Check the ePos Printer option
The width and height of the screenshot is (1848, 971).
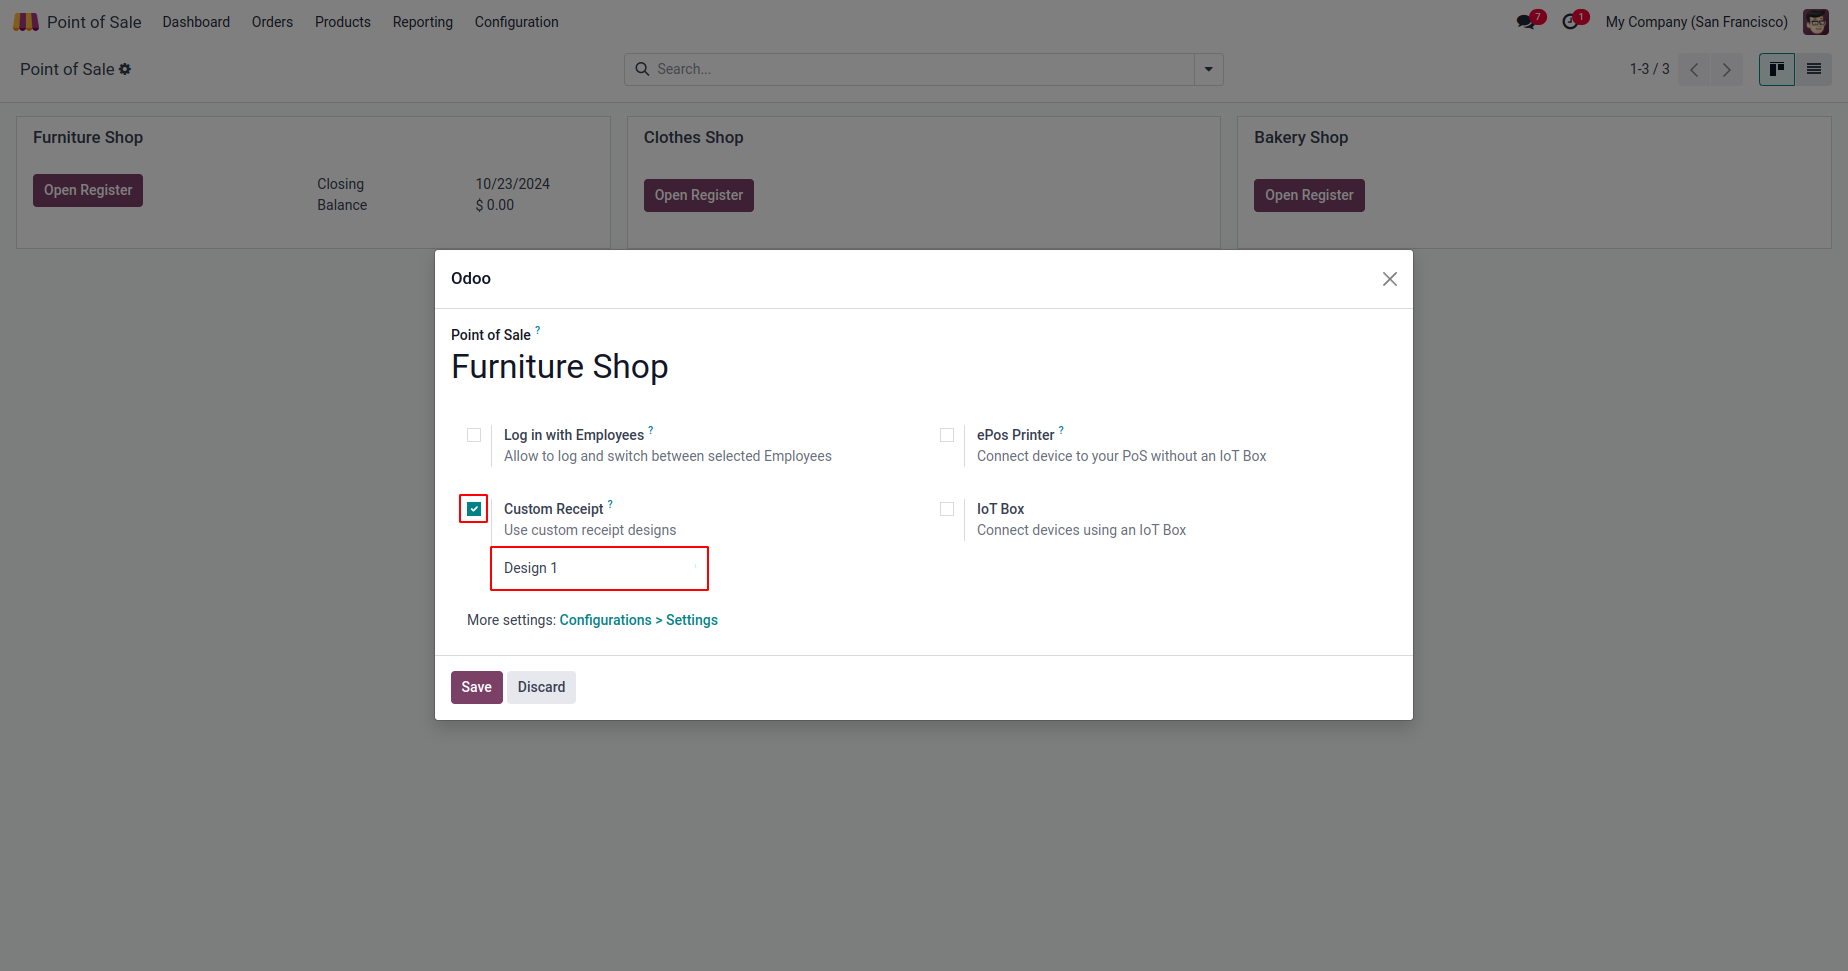point(947,435)
